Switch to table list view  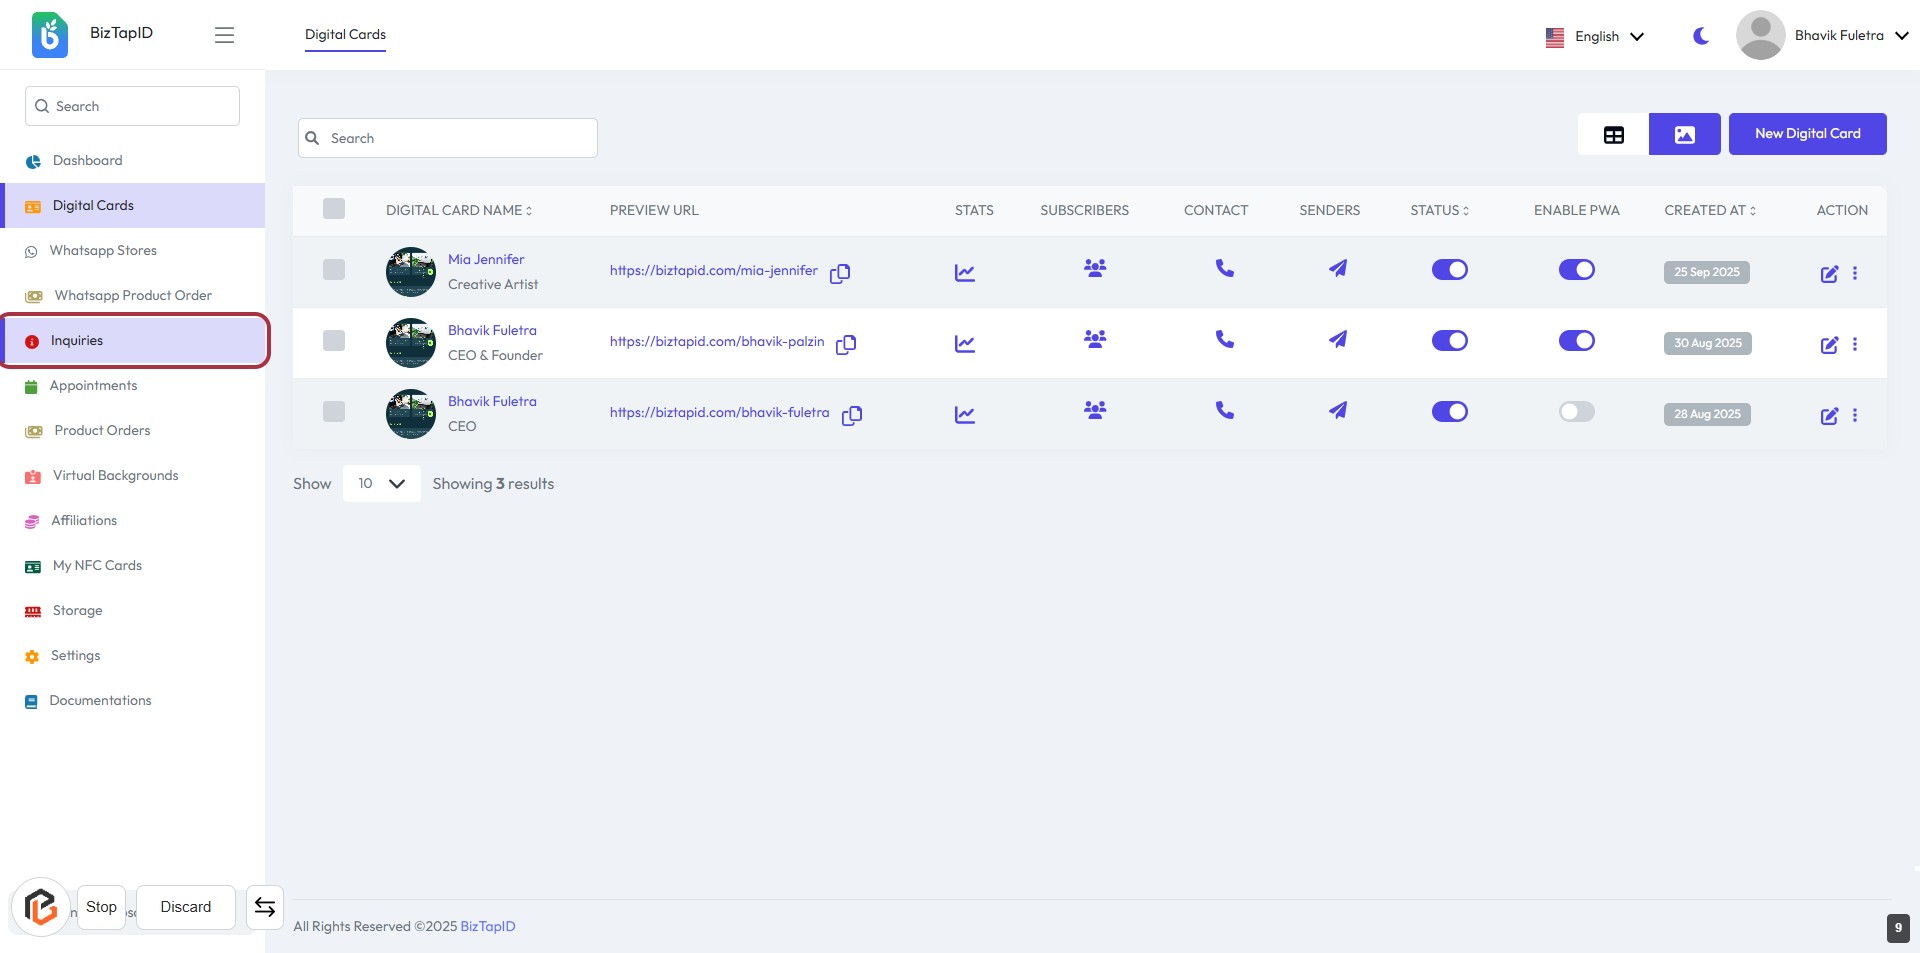1613,135
